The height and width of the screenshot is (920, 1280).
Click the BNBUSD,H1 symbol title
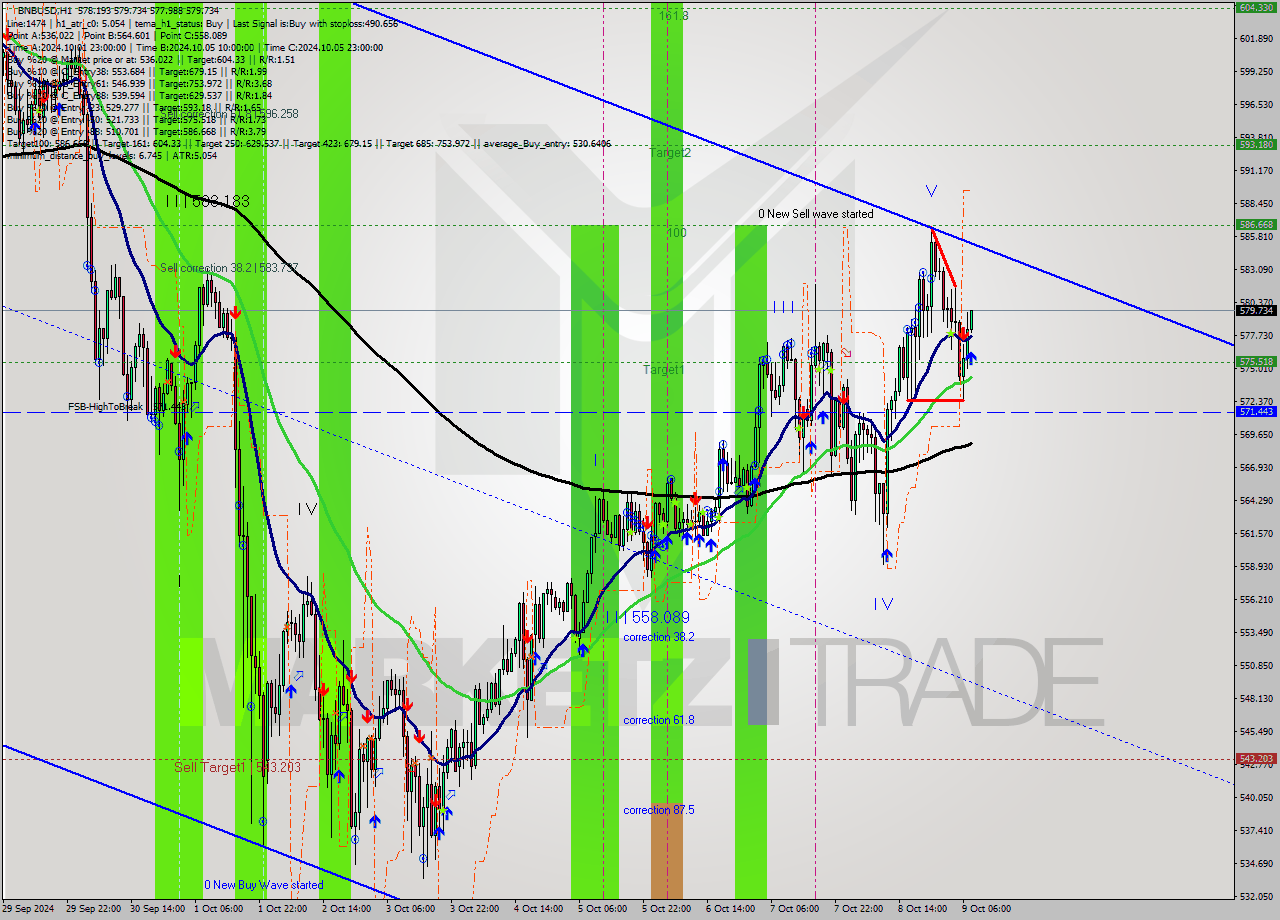point(46,10)
